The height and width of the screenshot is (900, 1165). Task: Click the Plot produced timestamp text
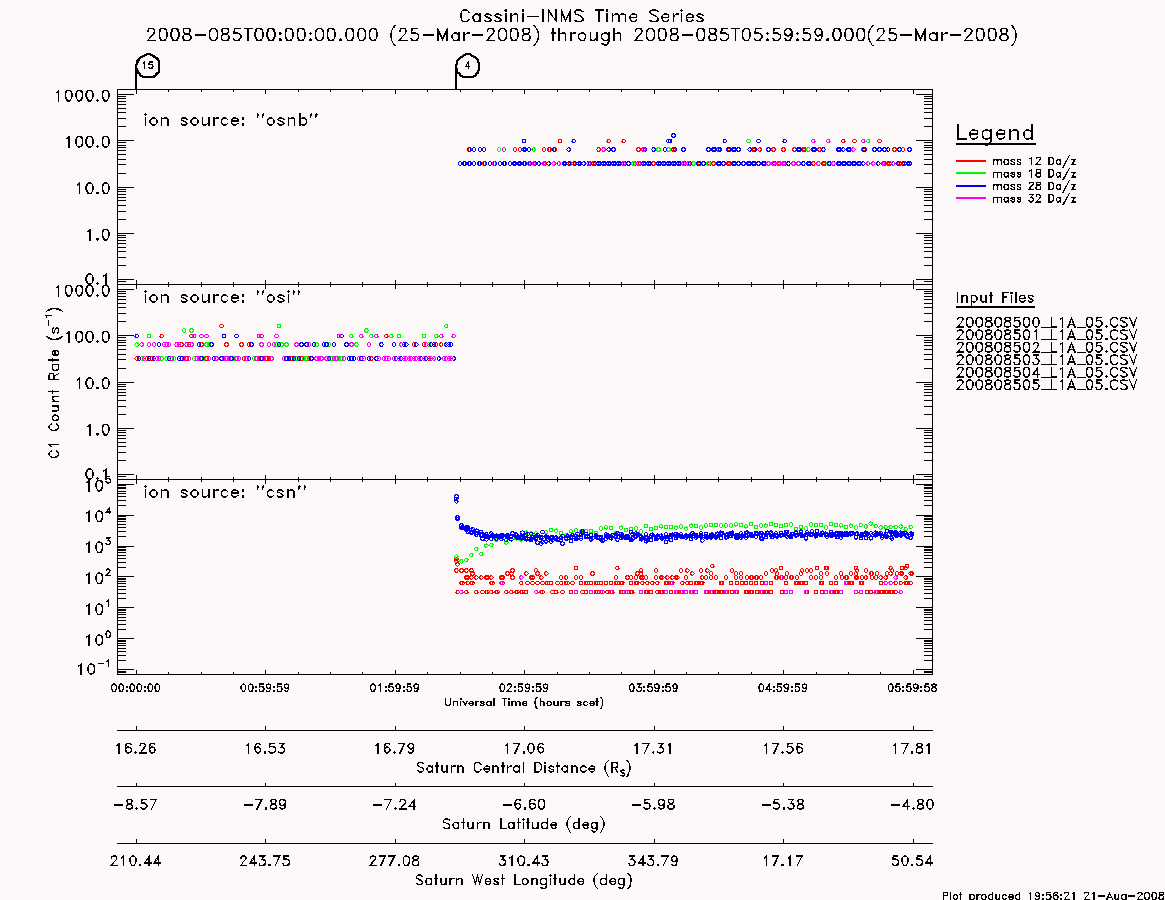pos(1053,896)
